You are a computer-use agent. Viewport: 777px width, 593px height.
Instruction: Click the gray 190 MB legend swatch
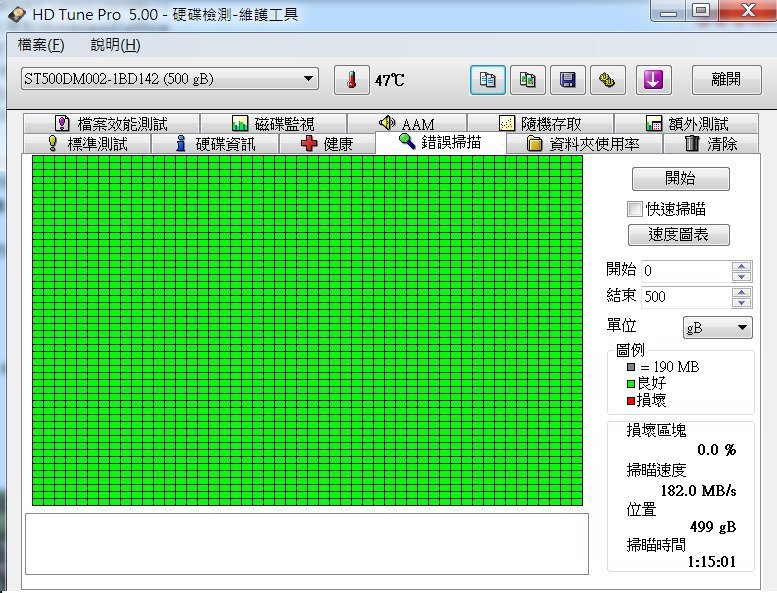631,367
